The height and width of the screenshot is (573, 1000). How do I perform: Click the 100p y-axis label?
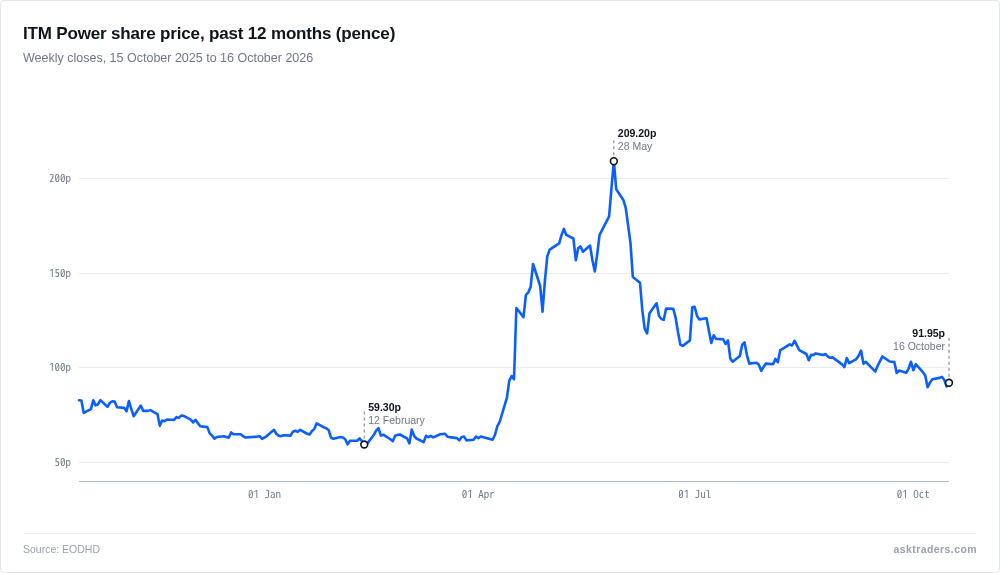pos(60,368)
